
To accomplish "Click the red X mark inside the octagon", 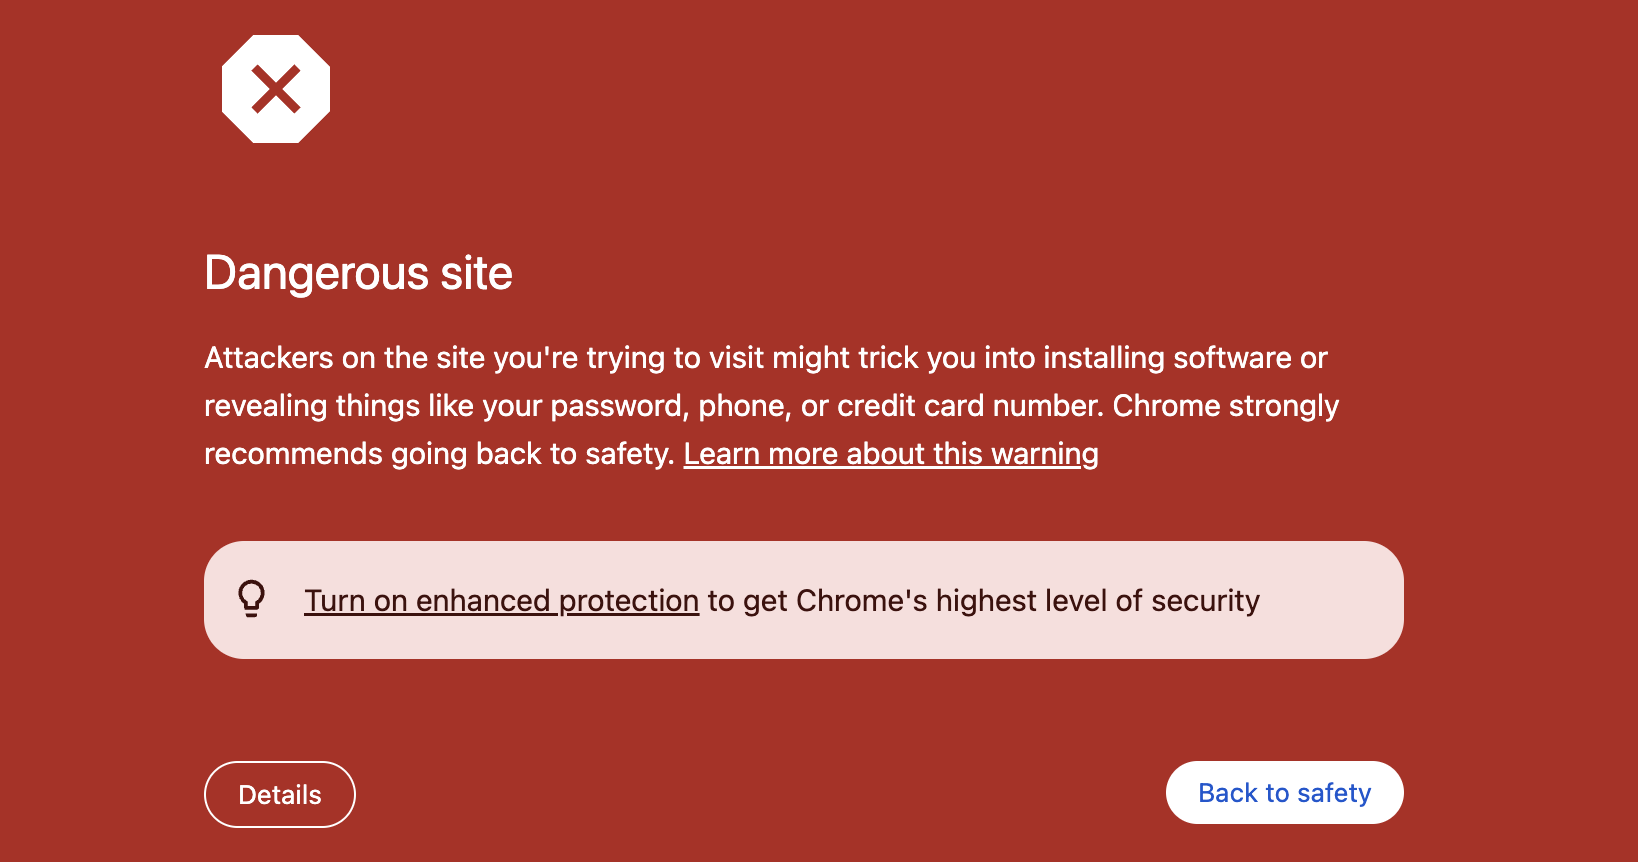I will [276, 89].
